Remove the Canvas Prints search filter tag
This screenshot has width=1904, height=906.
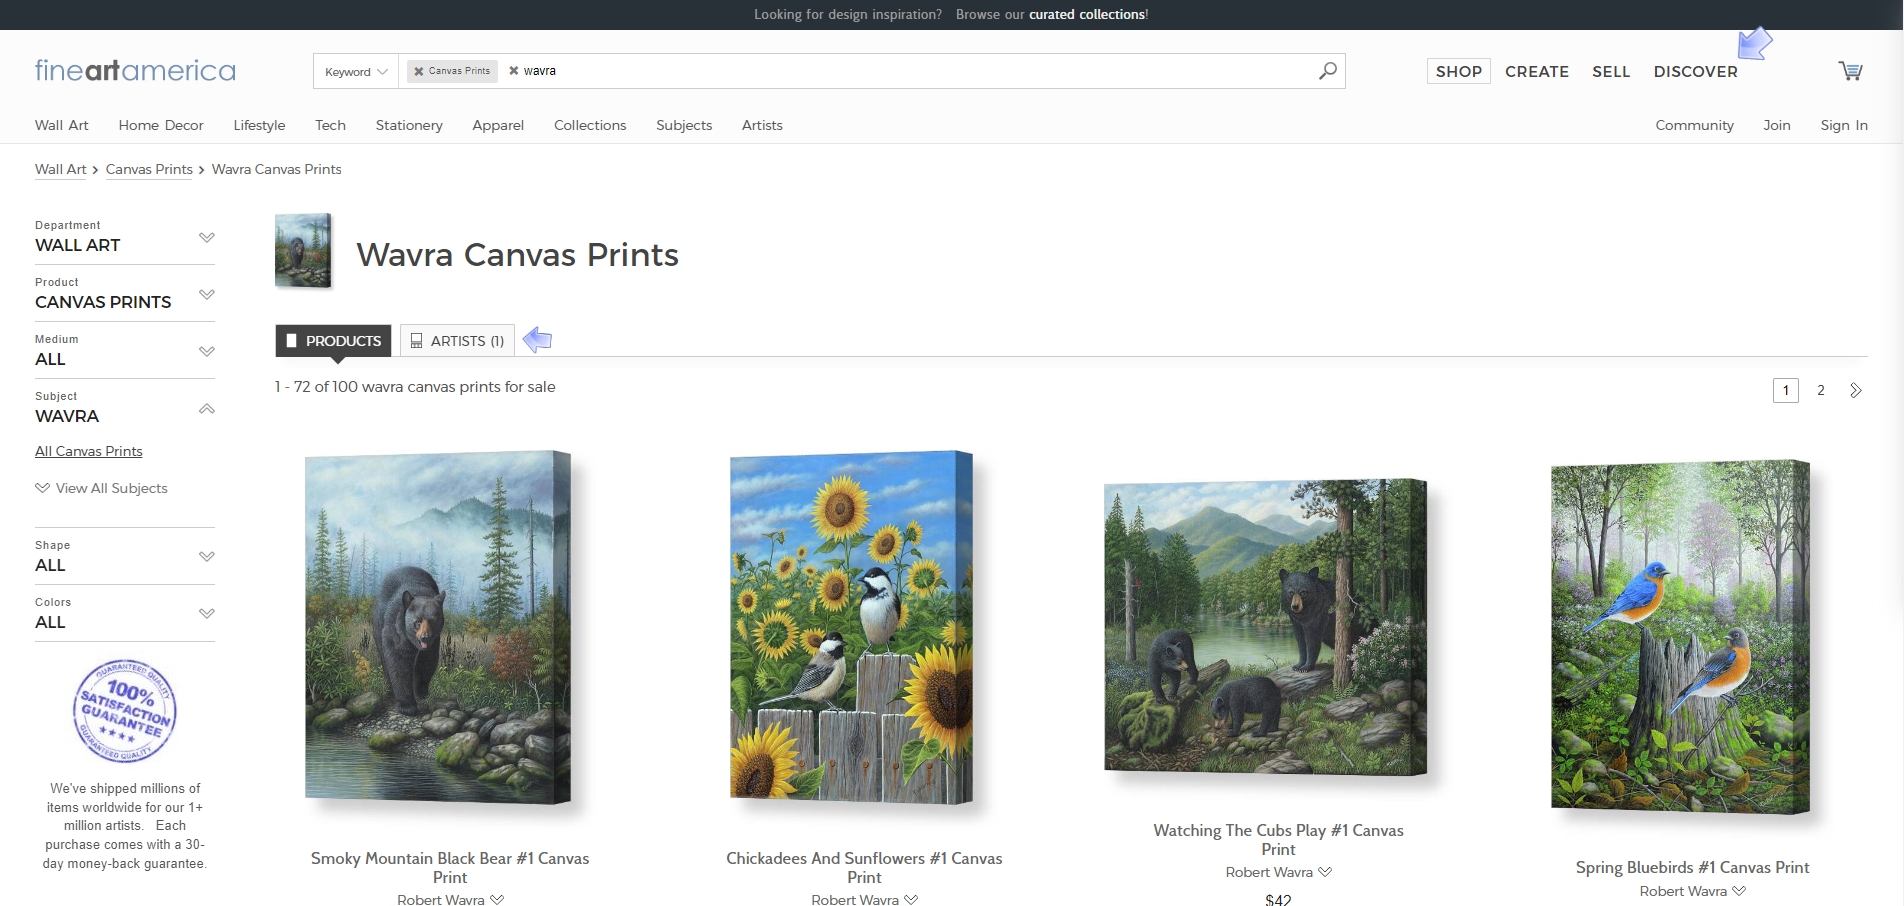pos(419,71)
